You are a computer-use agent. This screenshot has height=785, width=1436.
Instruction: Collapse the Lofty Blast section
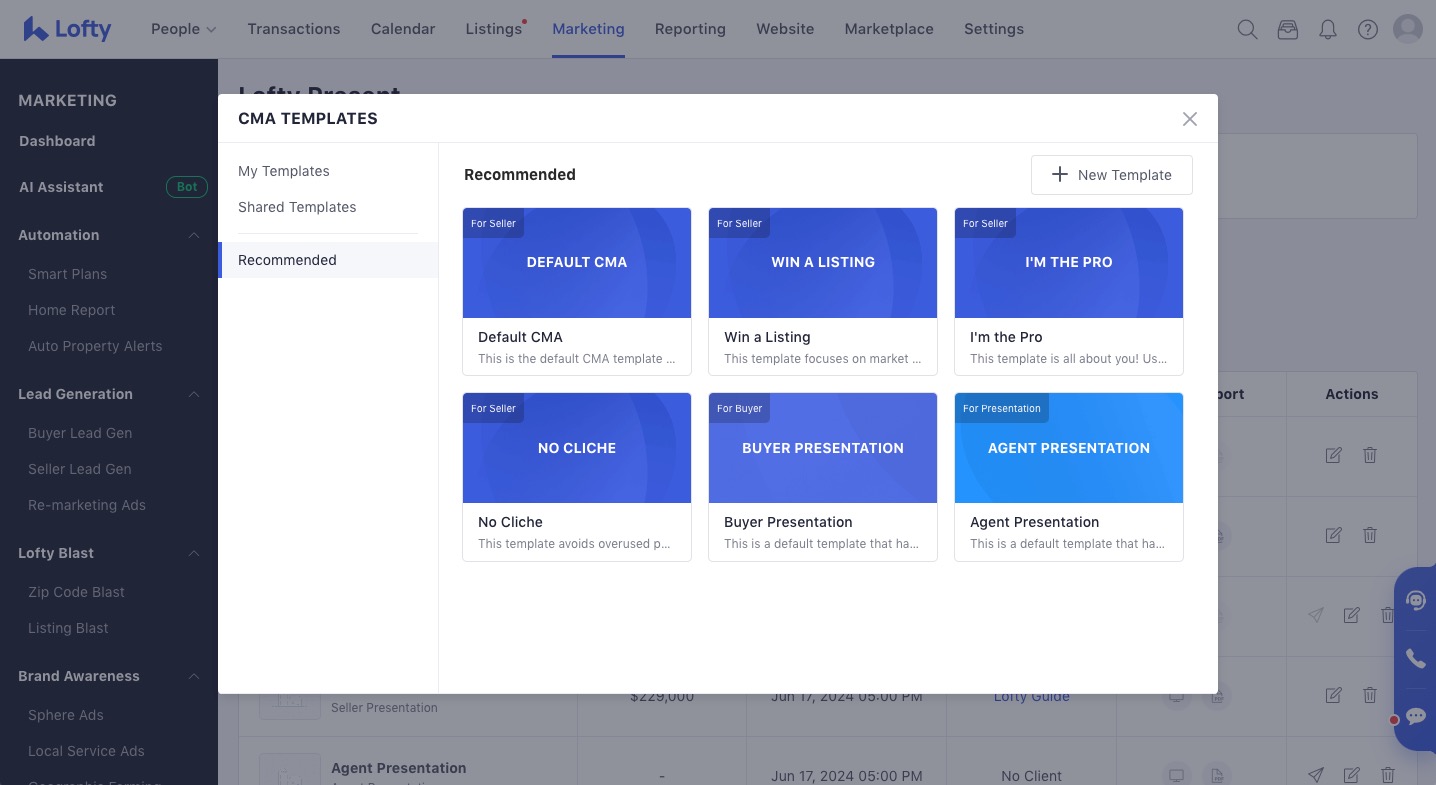(x=194, y=553)
